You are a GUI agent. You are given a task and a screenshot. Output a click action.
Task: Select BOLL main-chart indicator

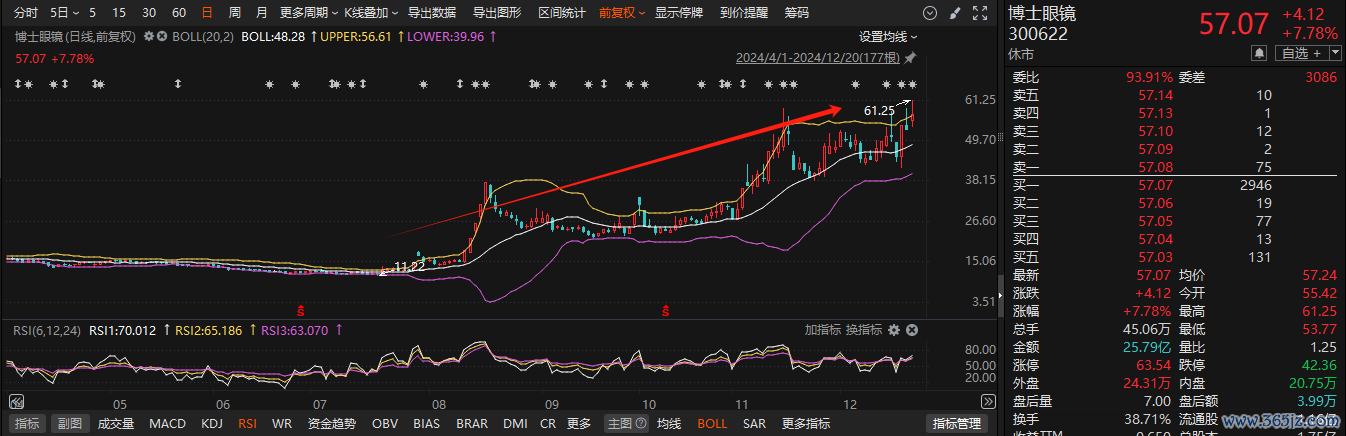click(x=713, y=424)
